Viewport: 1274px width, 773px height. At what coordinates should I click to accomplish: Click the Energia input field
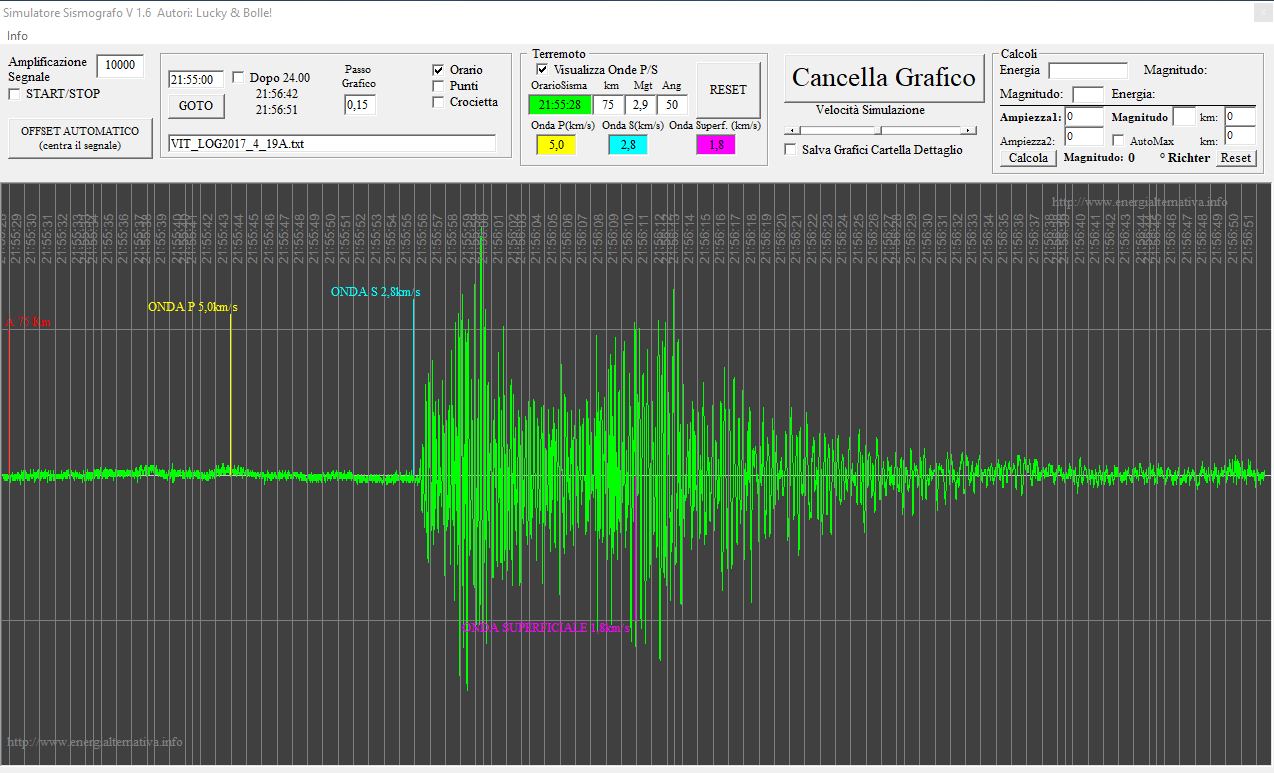point(1088,71)
